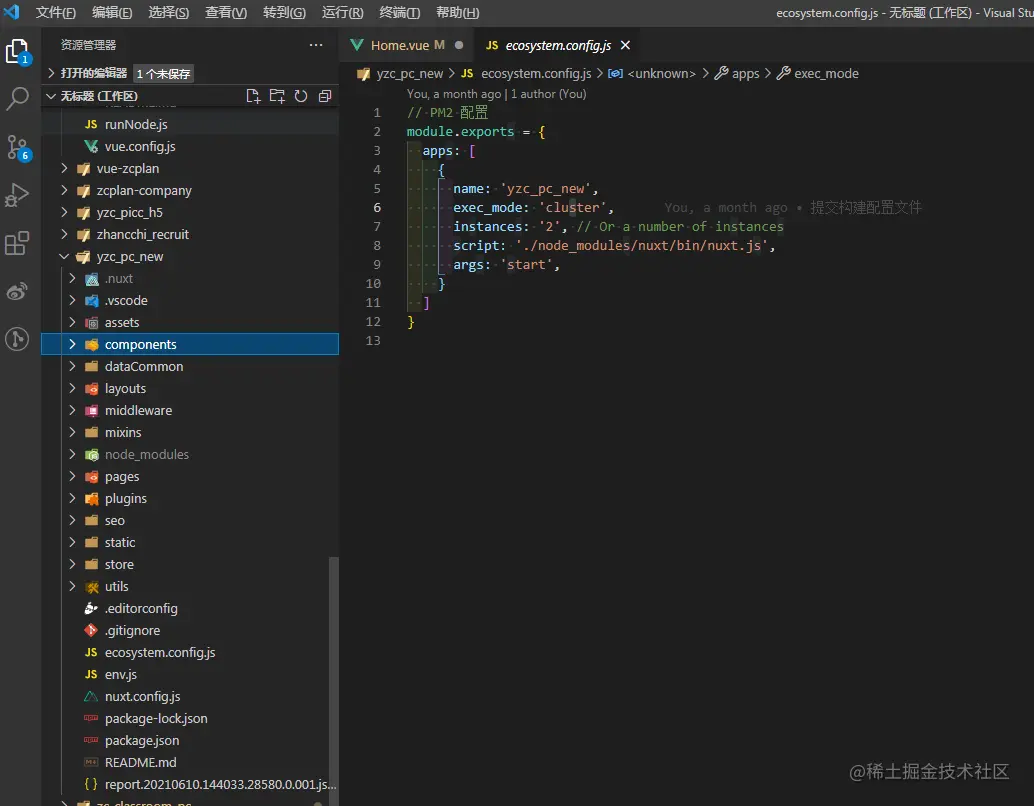Expand the vue-zcplan folder

click(127, 168)
